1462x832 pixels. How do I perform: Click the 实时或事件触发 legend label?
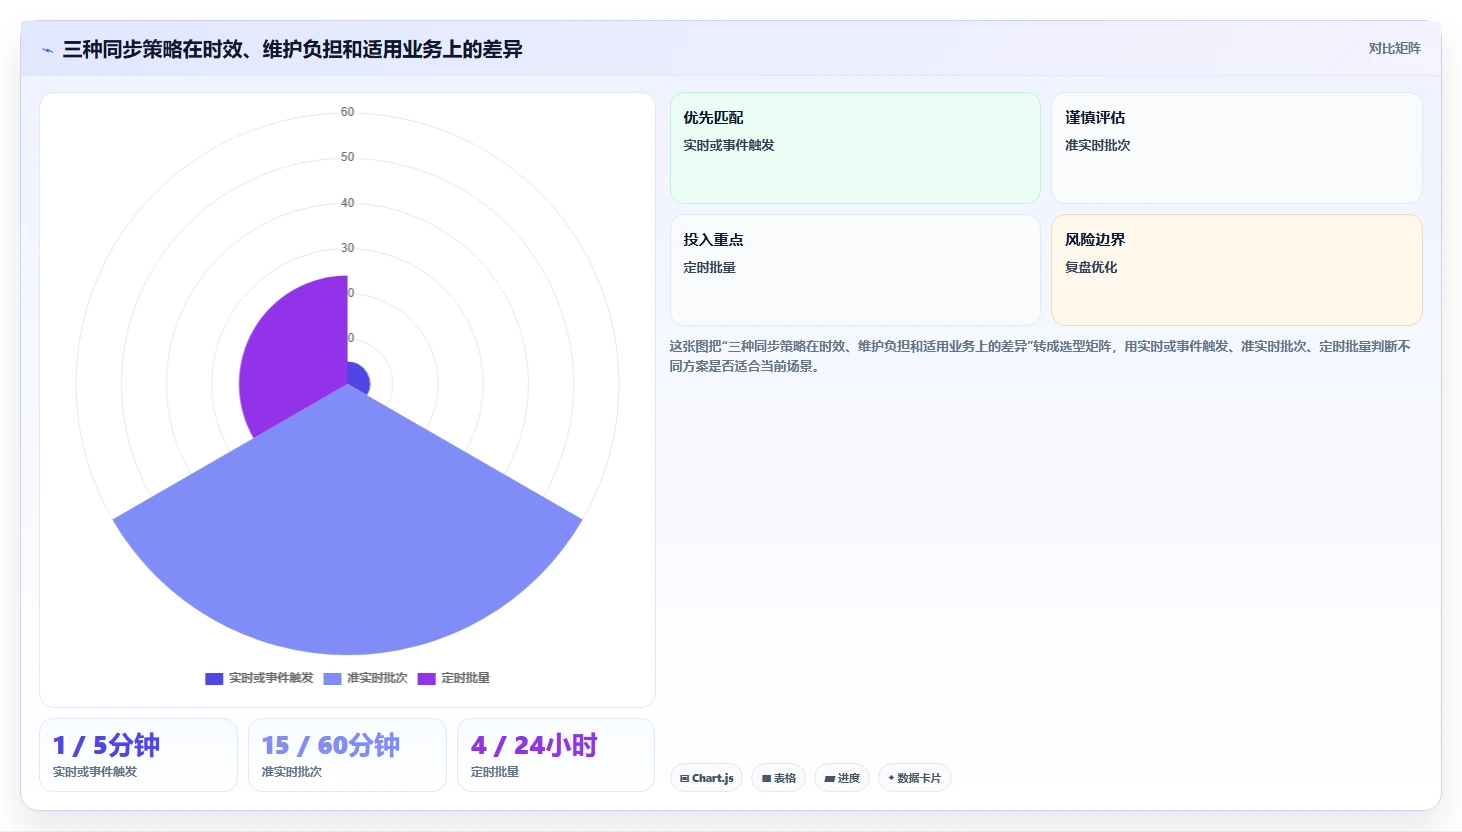pos(271,678)
